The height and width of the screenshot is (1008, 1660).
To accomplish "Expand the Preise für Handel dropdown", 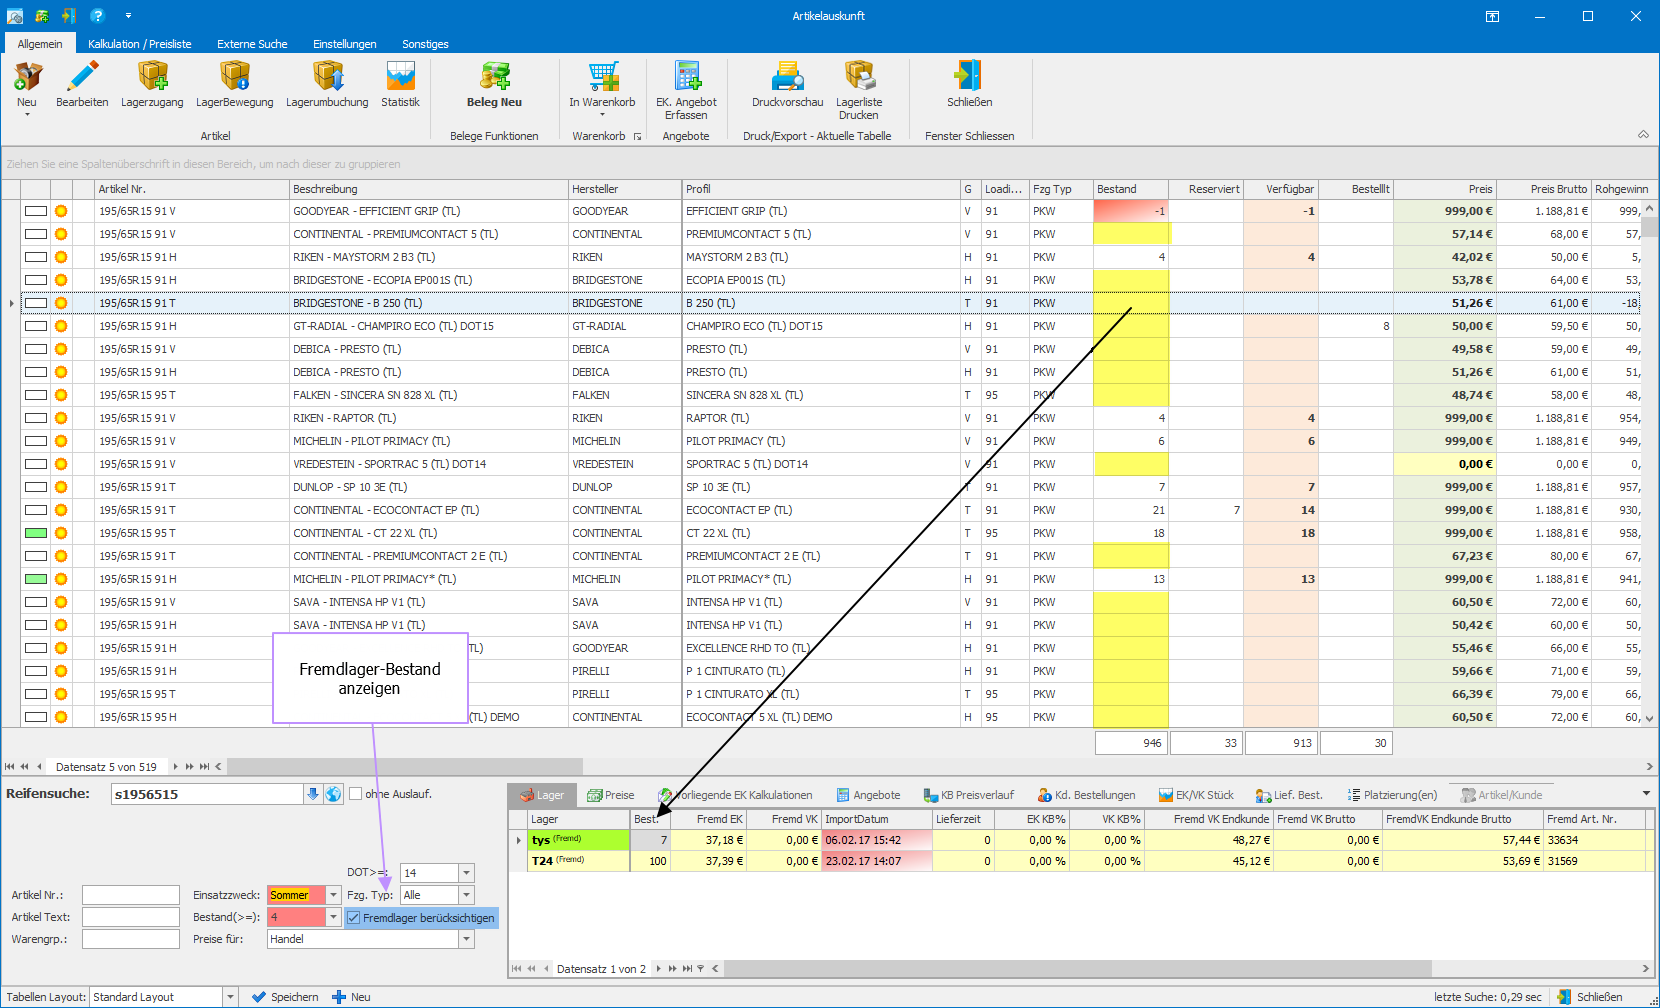I will tap(466, 939).
